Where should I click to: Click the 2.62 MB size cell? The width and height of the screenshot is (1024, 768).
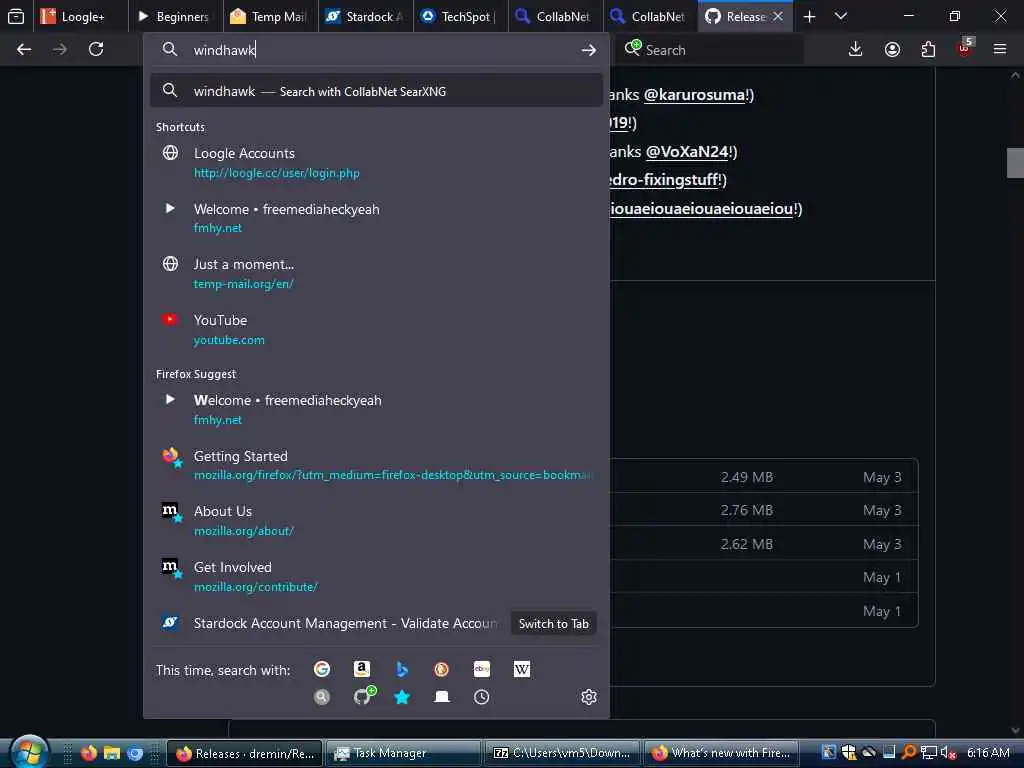click(x=746, y=545)
